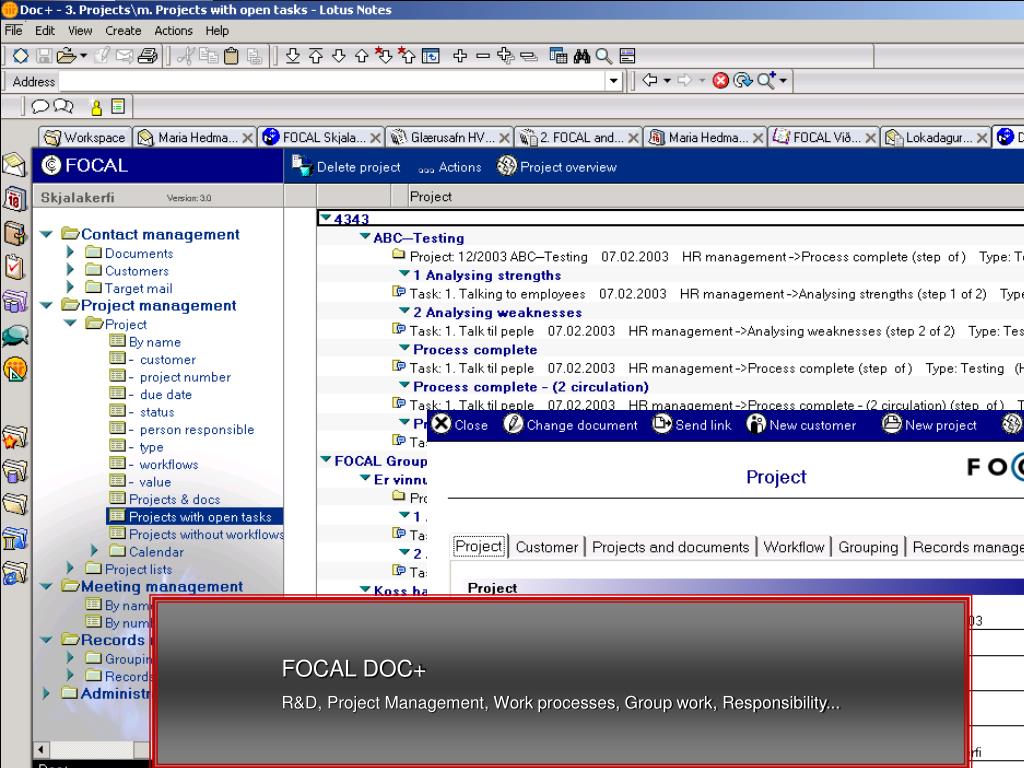
Task: Open the Actions menu in menu bar
Action: (x=173, y=31)
